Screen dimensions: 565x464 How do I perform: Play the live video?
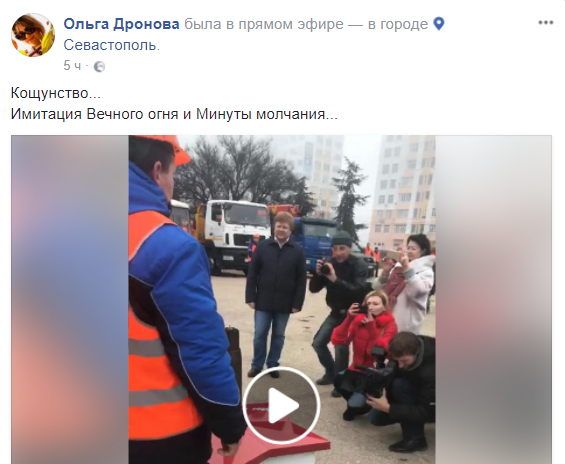point(281,405)
